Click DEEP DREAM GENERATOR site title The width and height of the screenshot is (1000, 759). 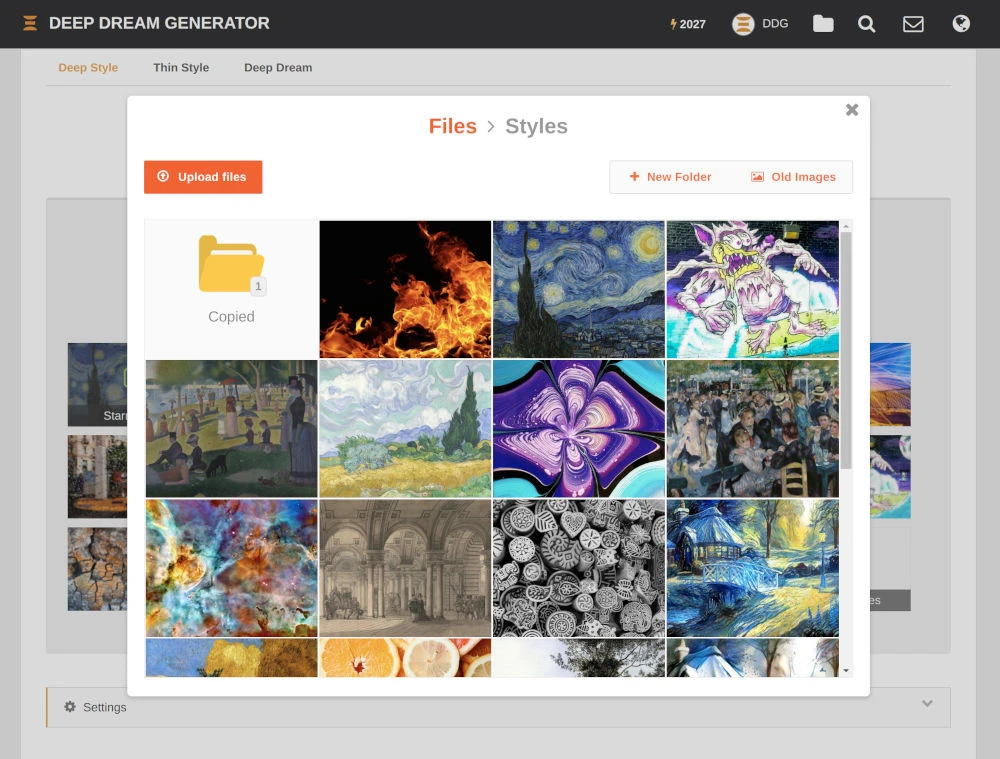[159, 23]
